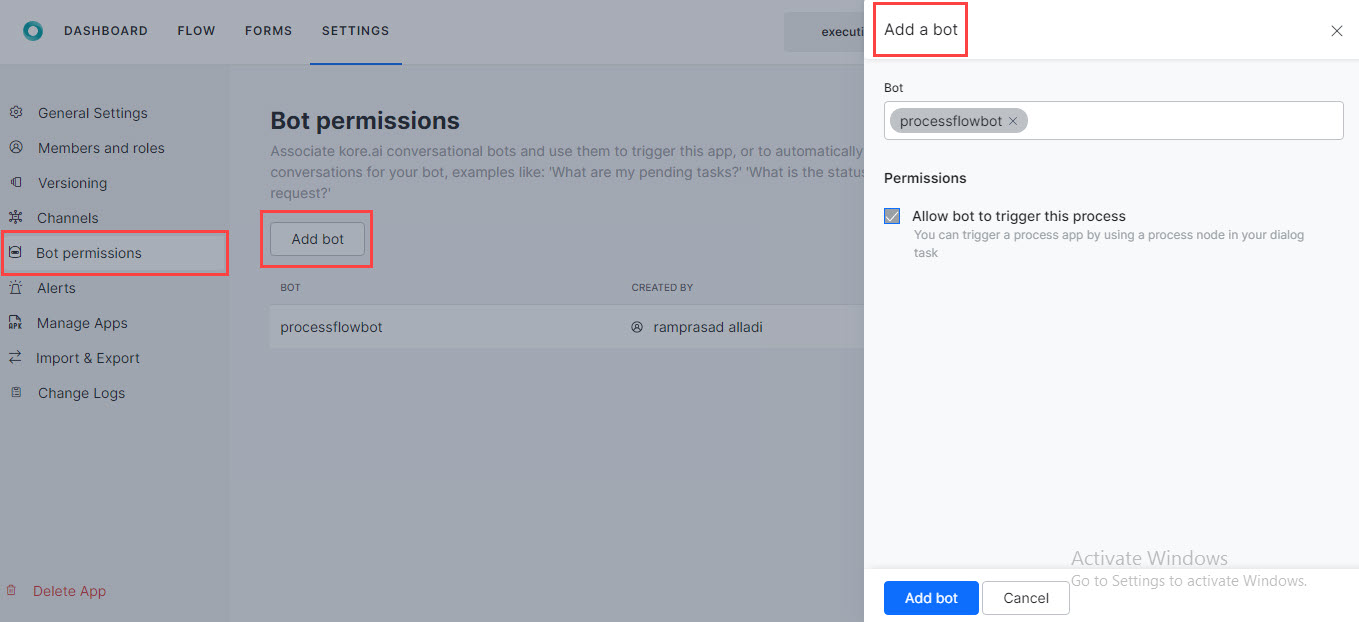1359x622 pixels.
Task: Open the Change Logs icon
Action: [x=16, y=392]
